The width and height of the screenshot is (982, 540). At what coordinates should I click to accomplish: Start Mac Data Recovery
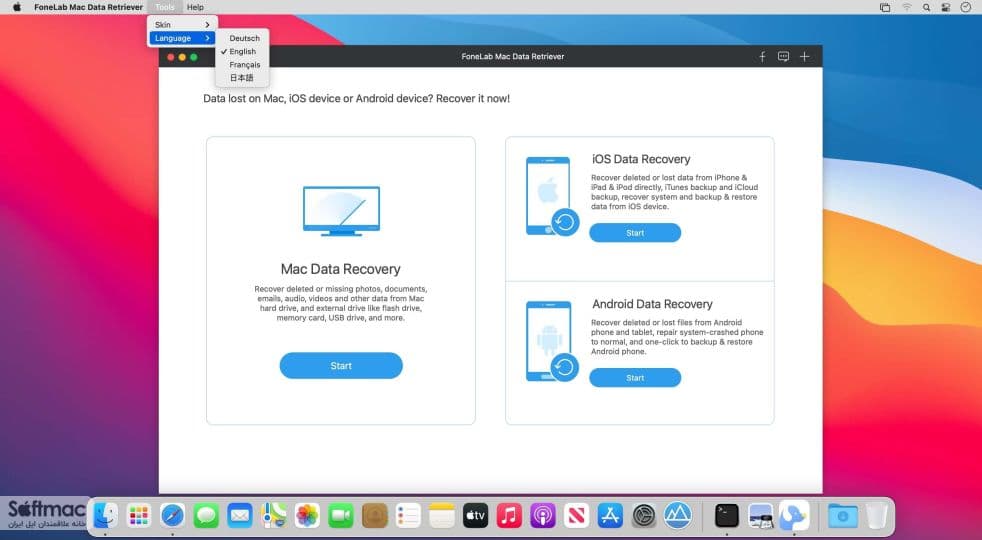click(x=341, y=366)
